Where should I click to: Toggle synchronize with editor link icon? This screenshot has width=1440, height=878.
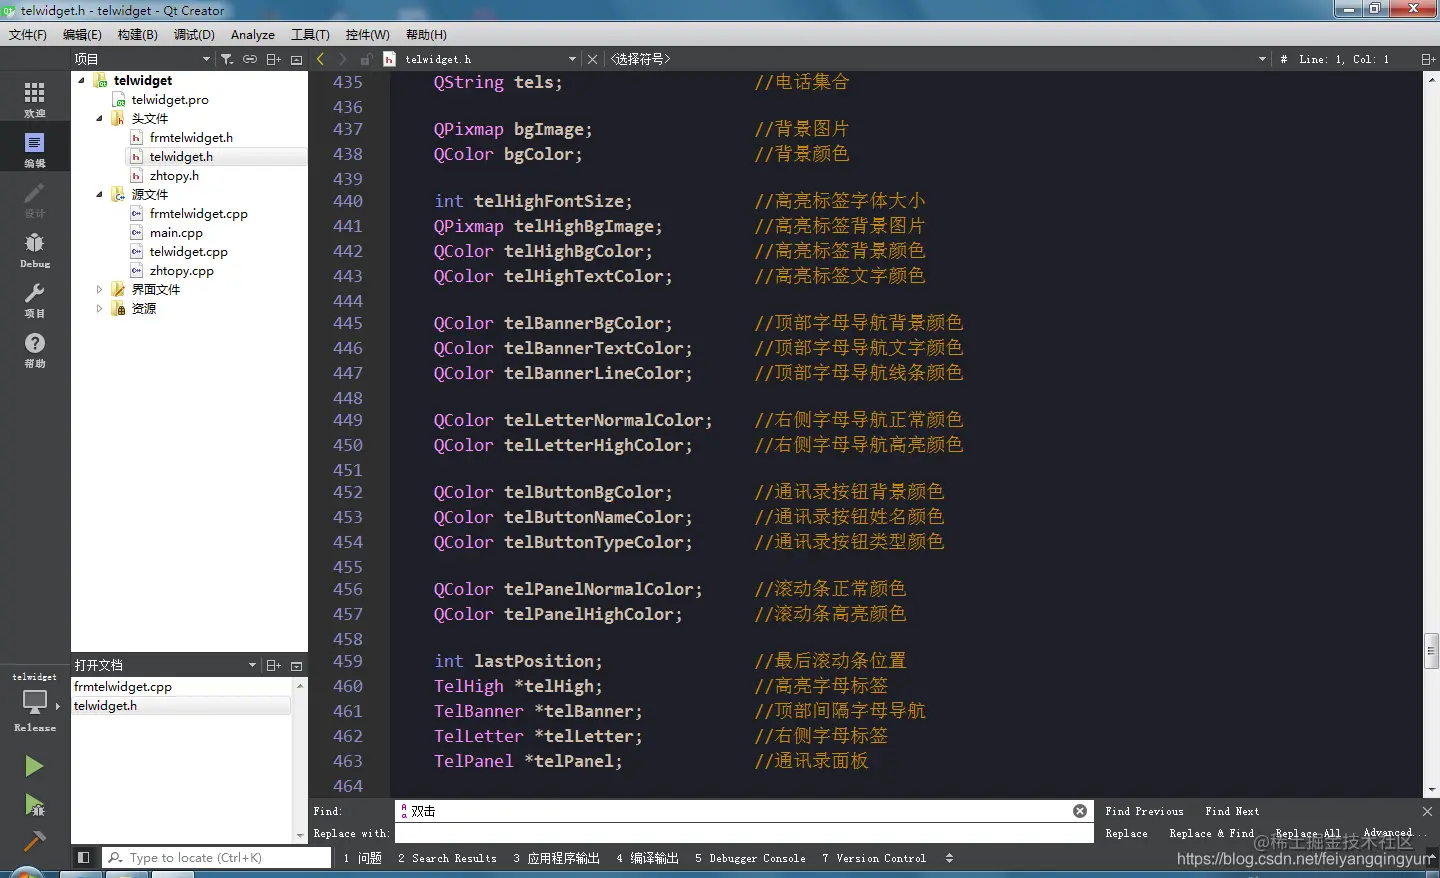click(x=250, y=59)
